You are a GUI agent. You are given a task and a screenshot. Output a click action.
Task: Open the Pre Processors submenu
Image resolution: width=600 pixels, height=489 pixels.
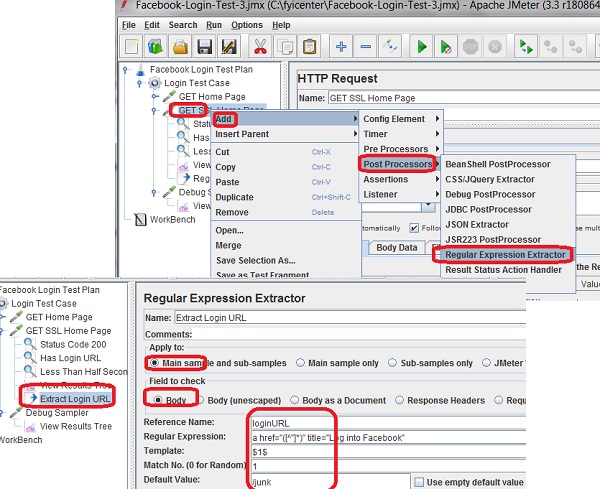point(401,149)
